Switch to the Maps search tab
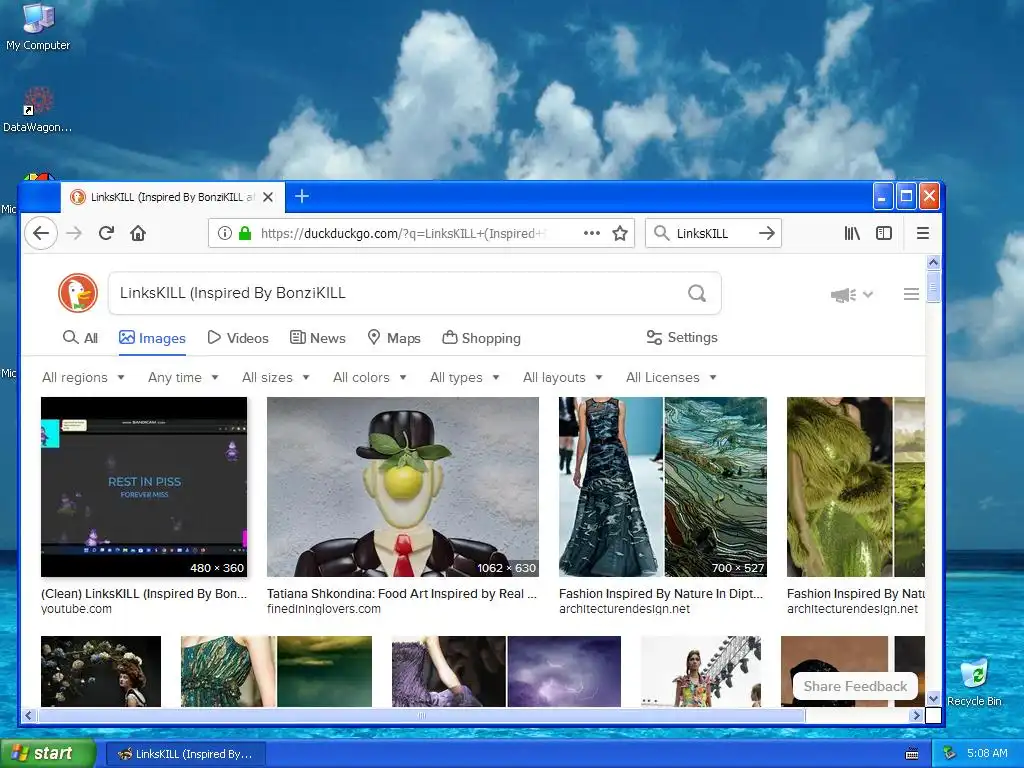Screen dimensions: 1024x768 coord(394,338)
